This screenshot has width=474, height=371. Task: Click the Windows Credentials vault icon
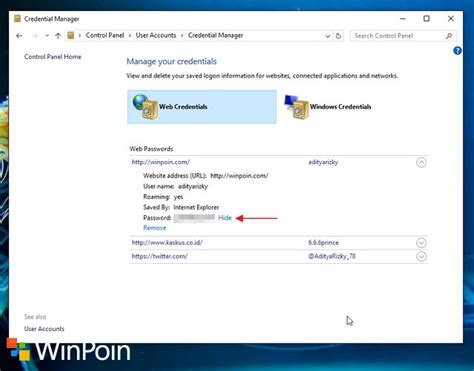point(296,106)
